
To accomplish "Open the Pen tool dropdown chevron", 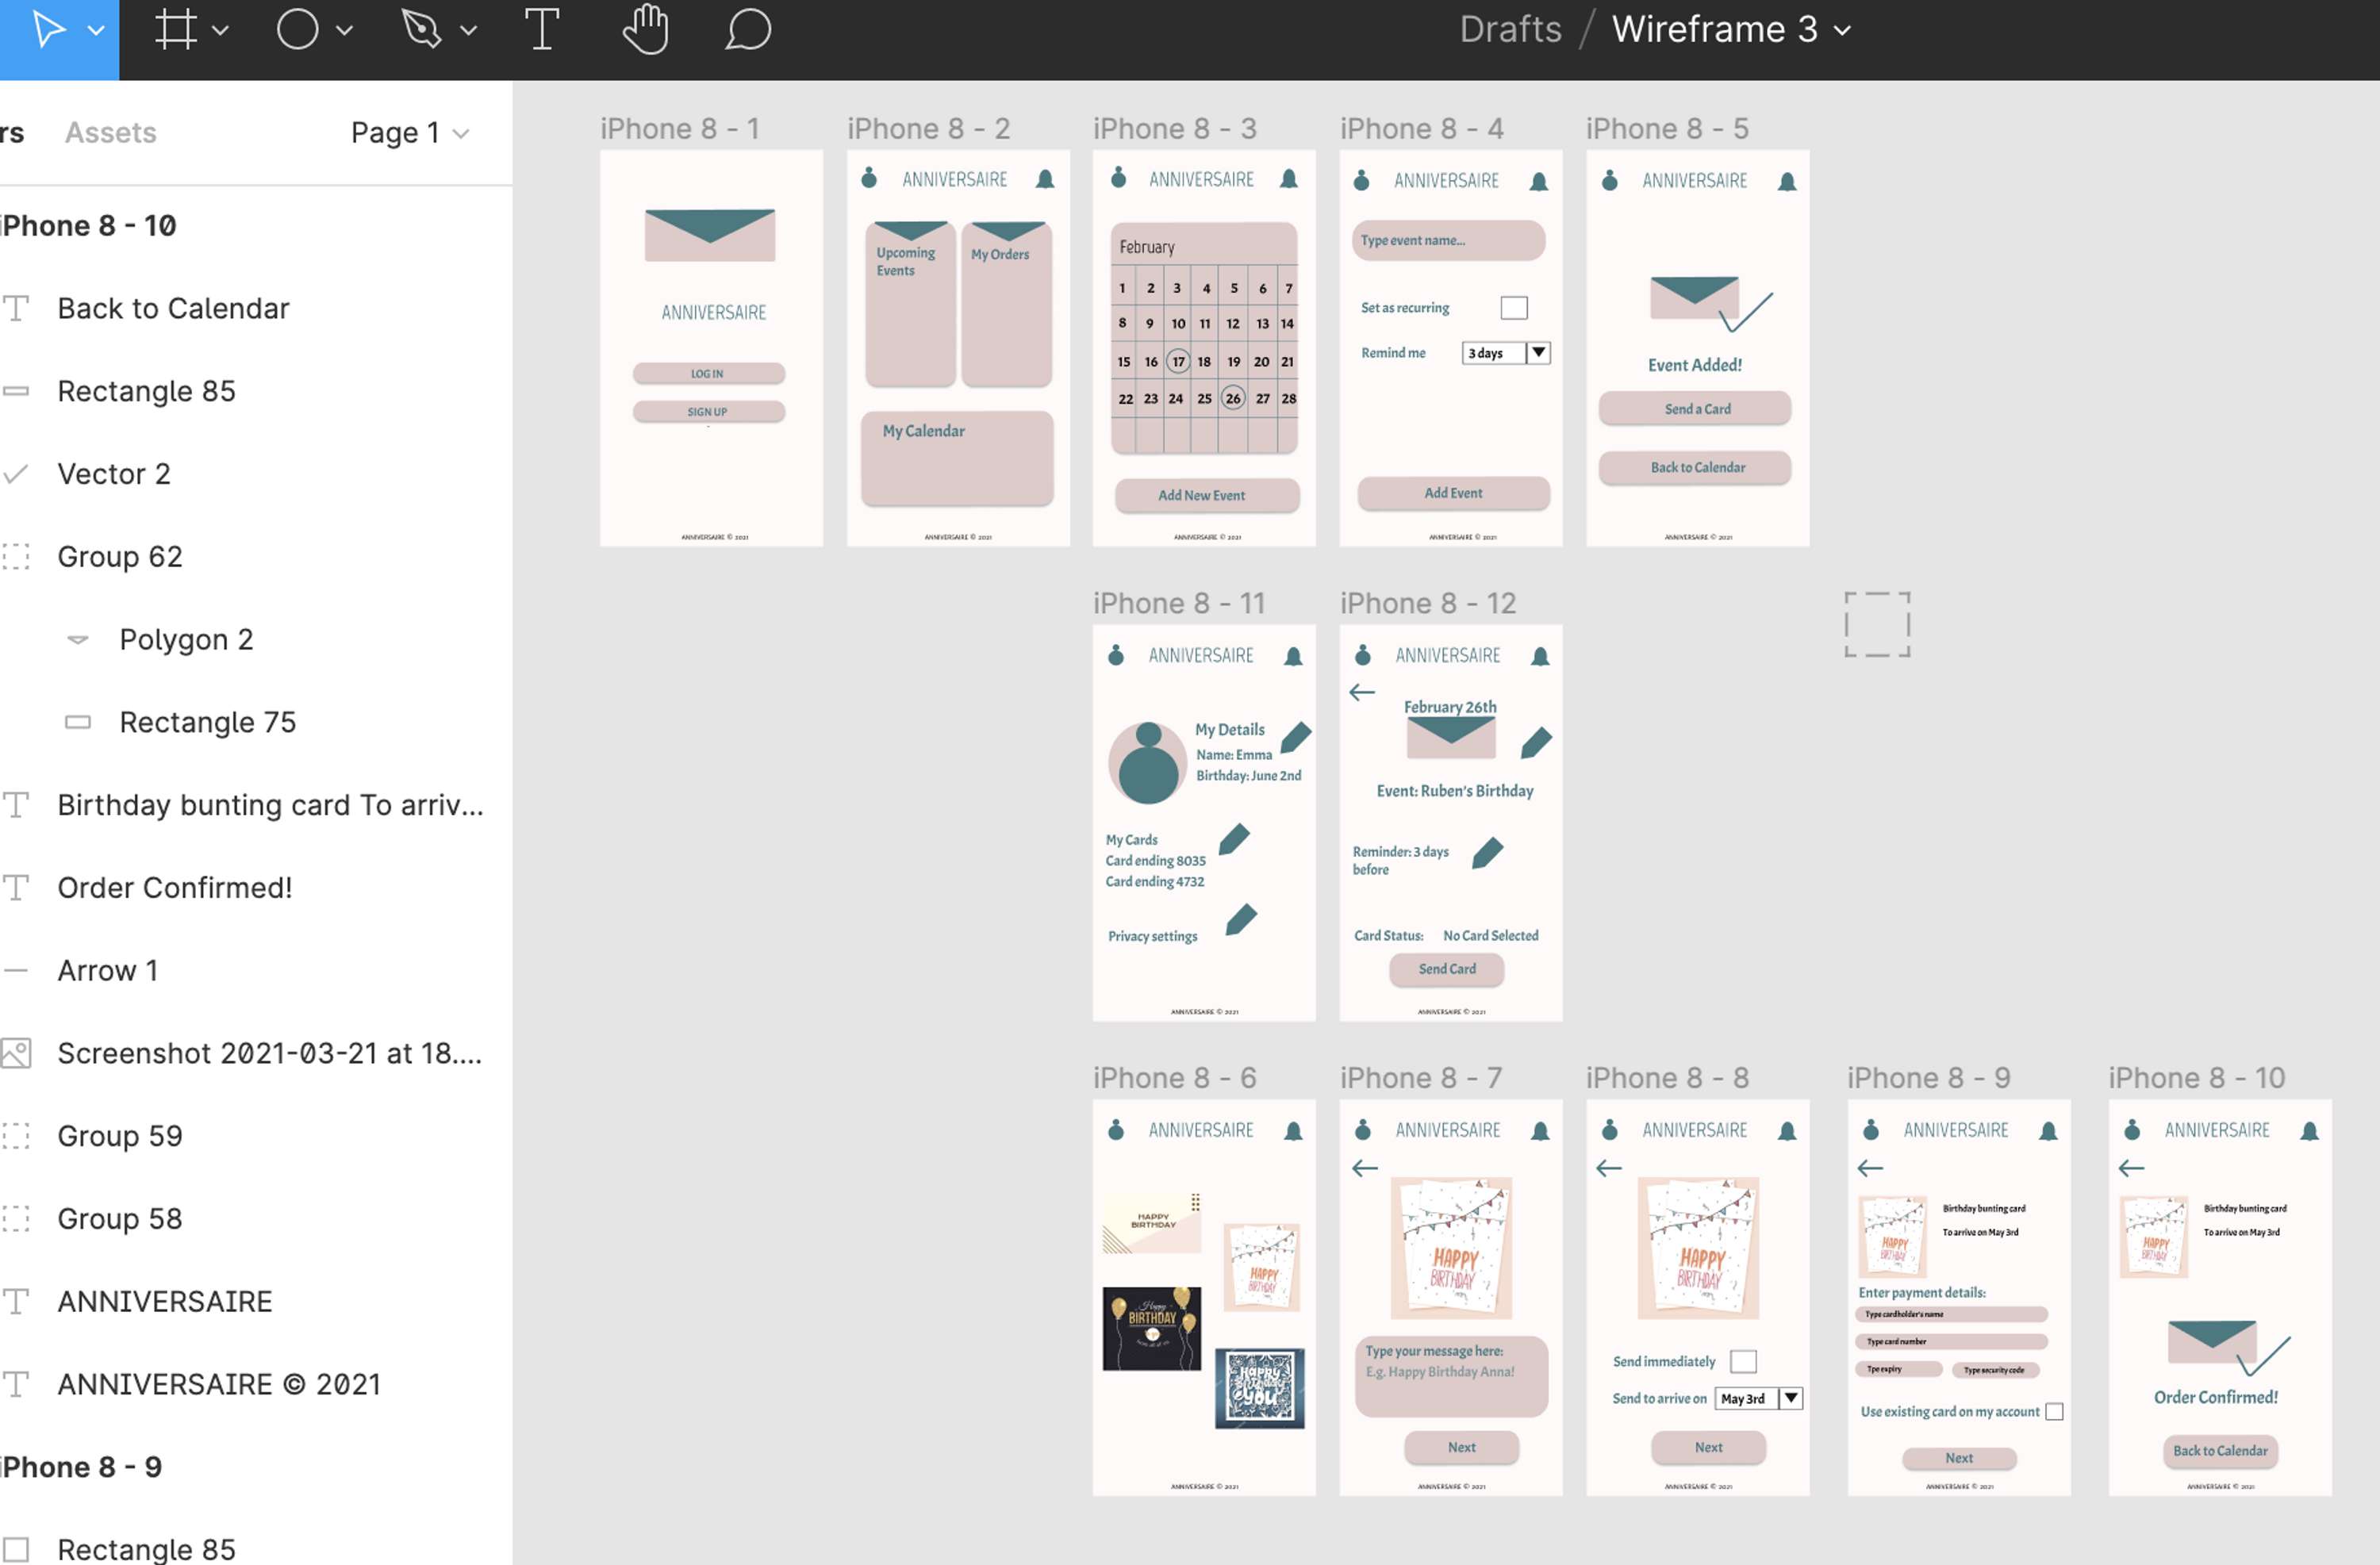I will (467, 31).
